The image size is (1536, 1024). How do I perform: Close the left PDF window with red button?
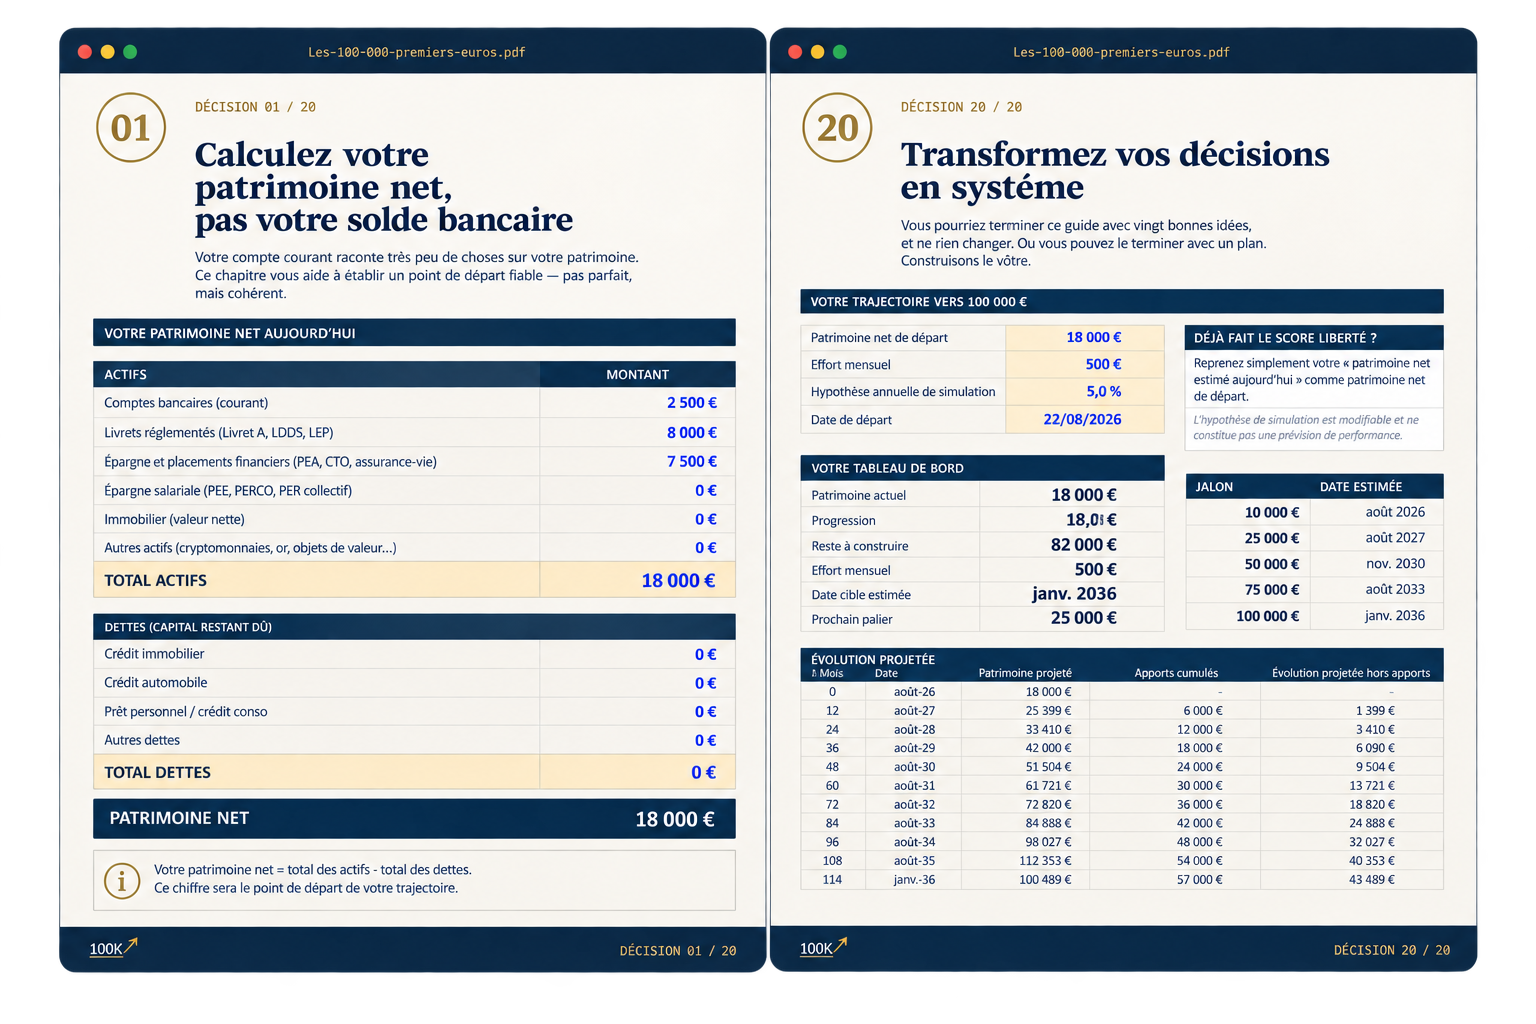point(85,52)
